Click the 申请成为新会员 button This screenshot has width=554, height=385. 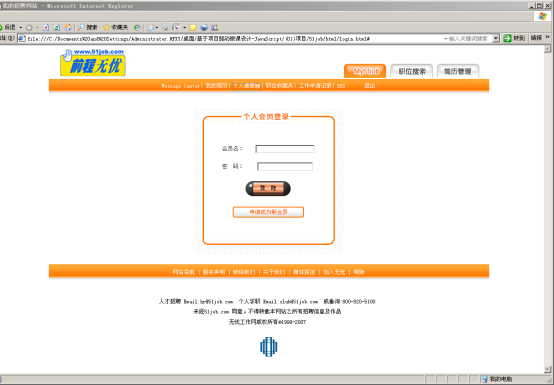pos(268,212)
